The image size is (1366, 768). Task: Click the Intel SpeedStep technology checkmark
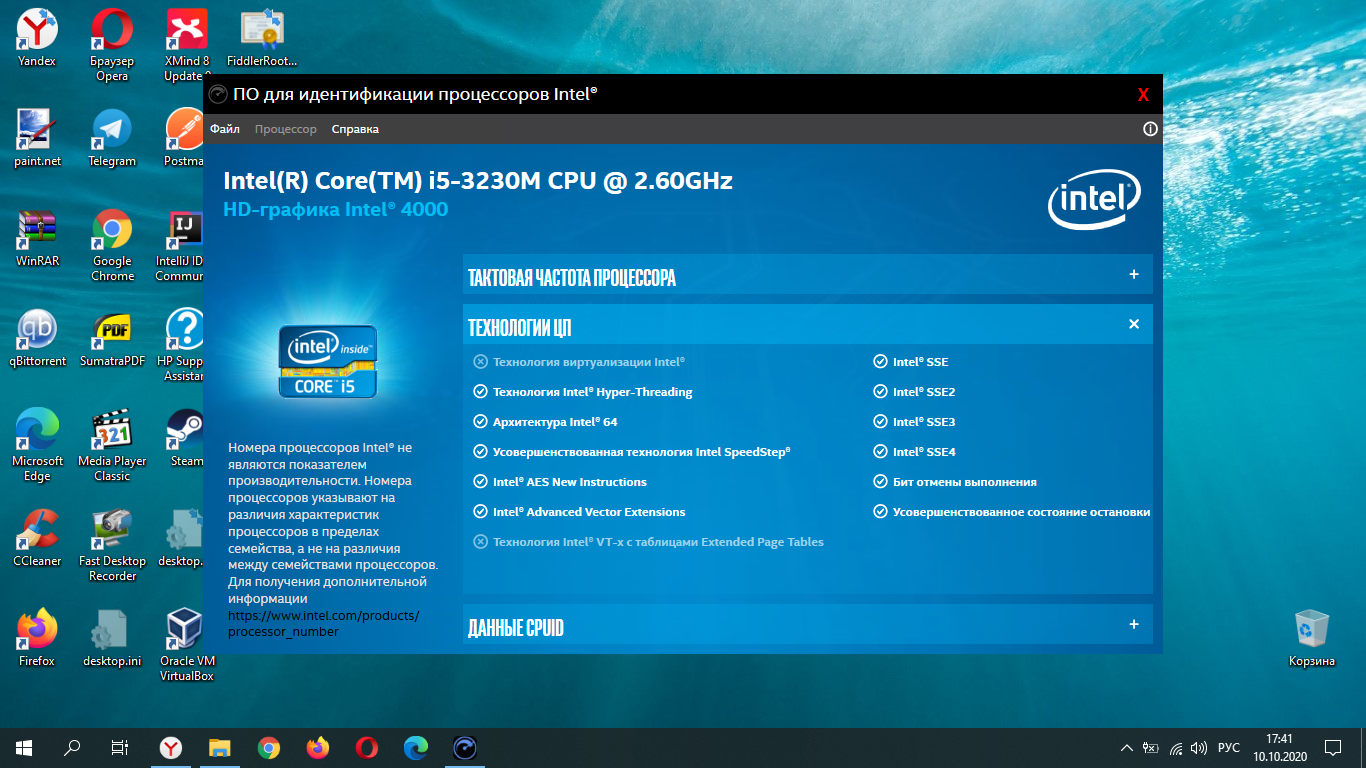click(480, 452)
